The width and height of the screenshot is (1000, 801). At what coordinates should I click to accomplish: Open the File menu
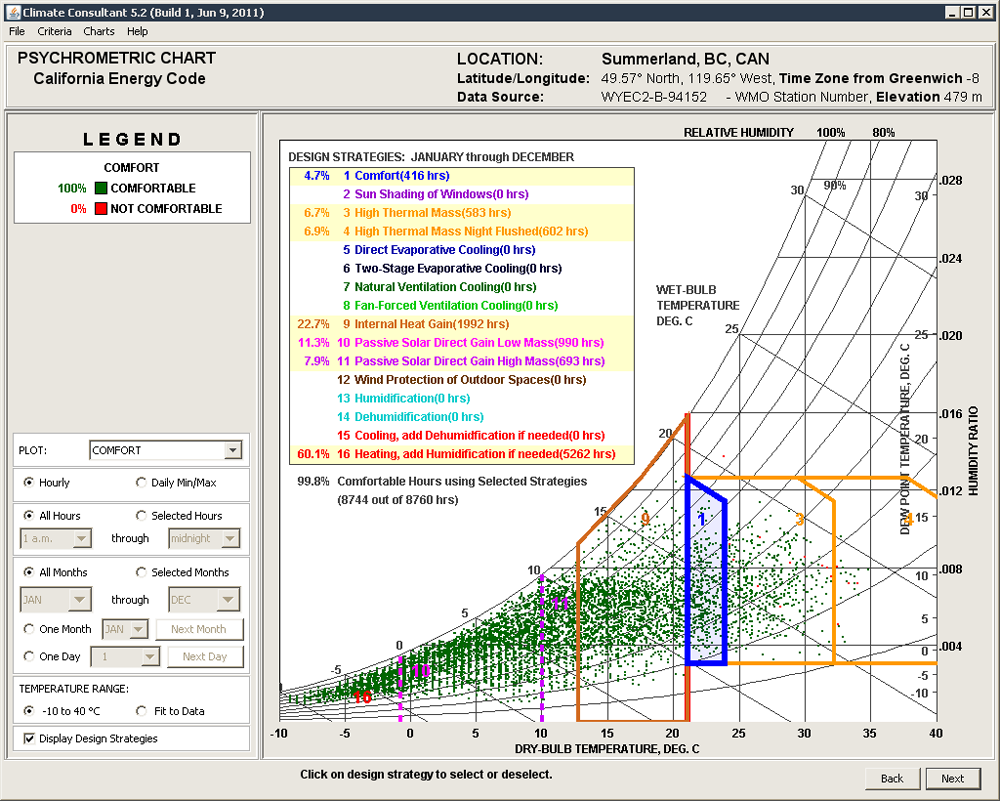[x=17, y=32]
